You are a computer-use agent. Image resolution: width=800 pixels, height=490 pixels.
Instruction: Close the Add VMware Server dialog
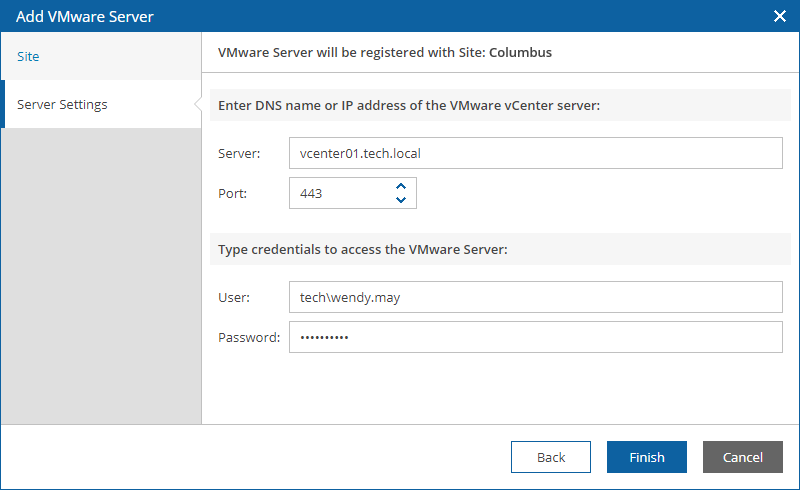(x=780, y=16)
